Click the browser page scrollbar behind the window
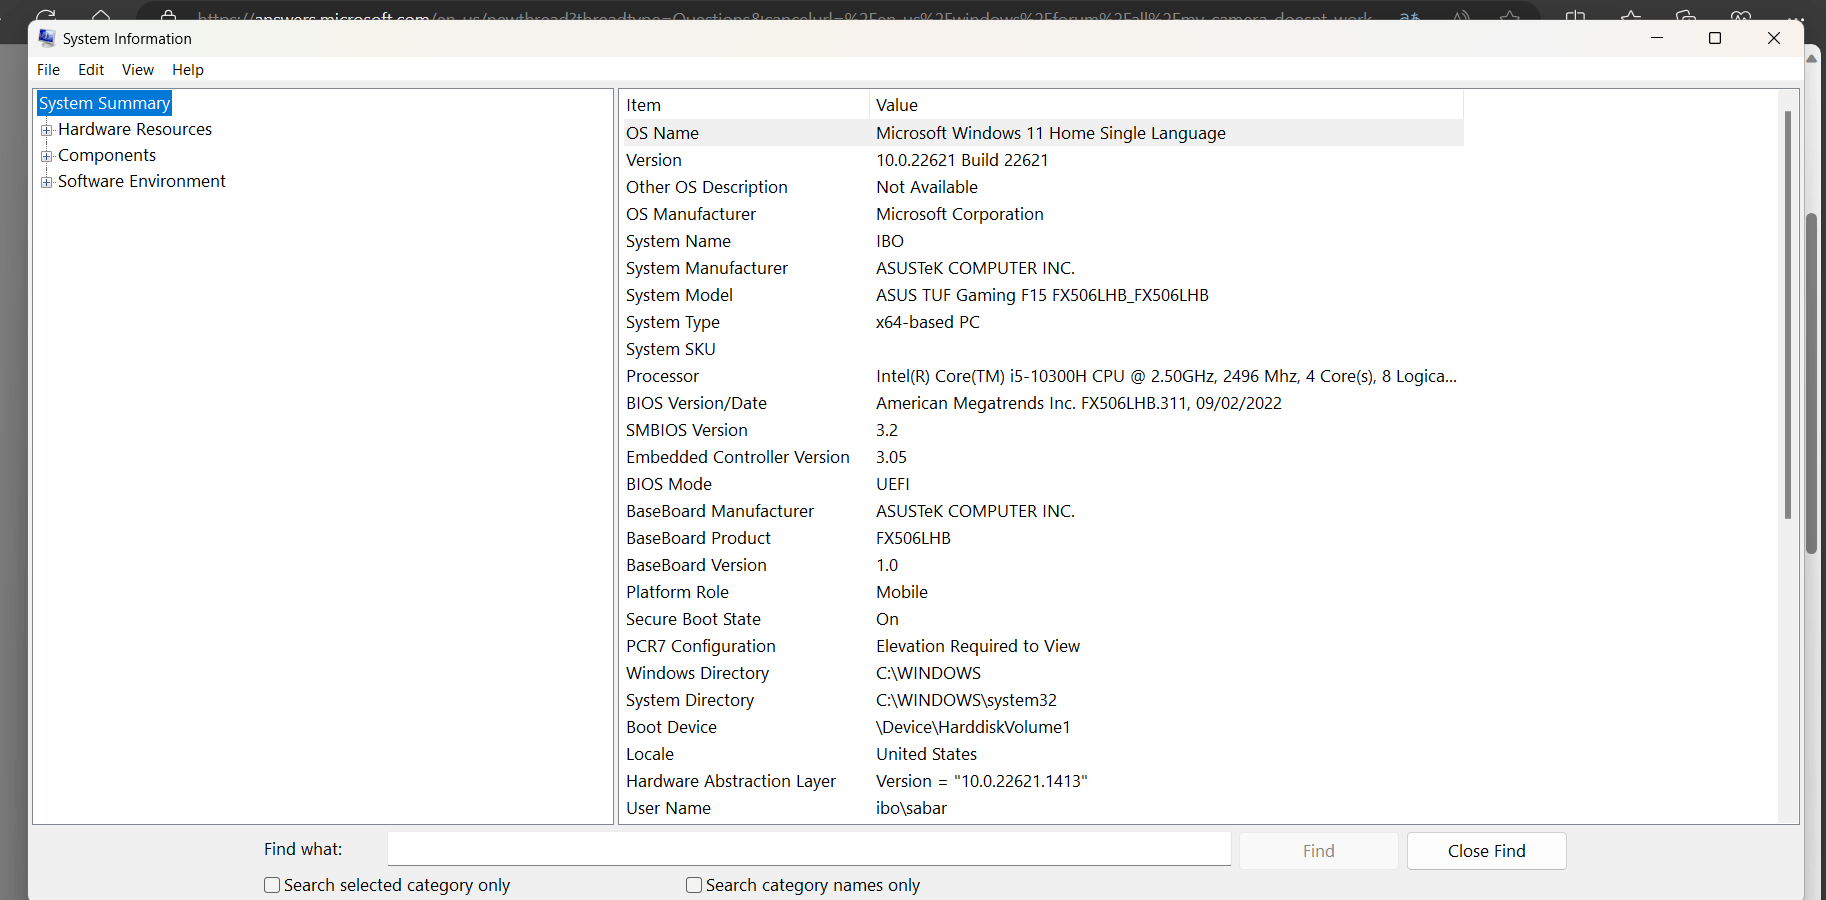 coord(1811,384)
